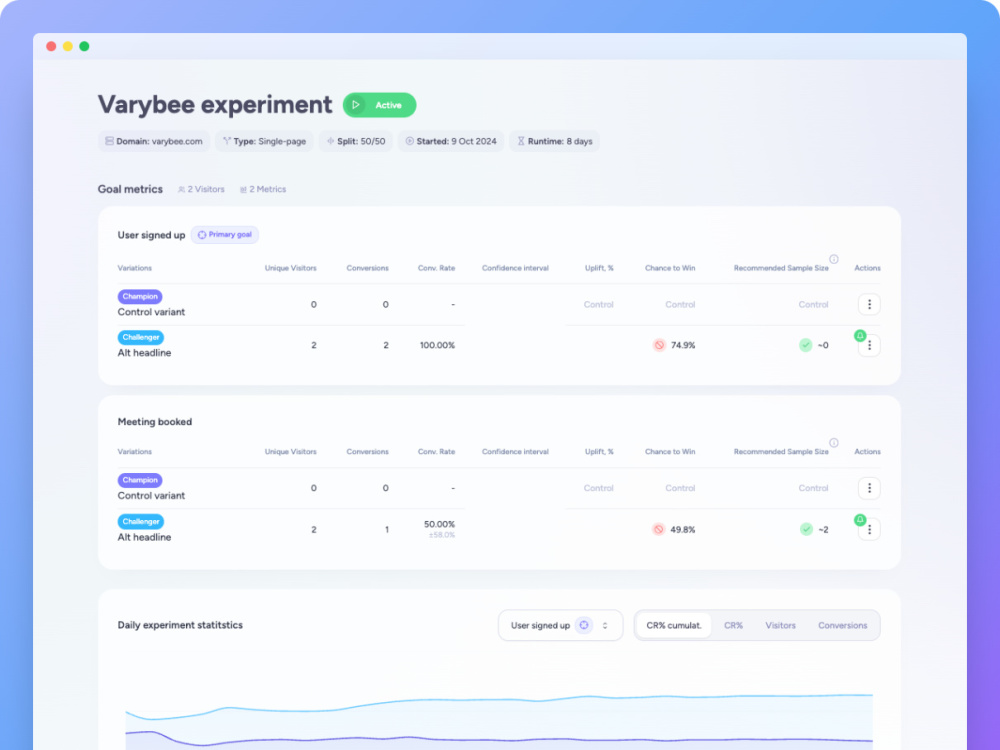Viewport: 1000px width, 750px height.
Task: Click the red no-win icon beside 74.9%
Action: pos(659,345)
